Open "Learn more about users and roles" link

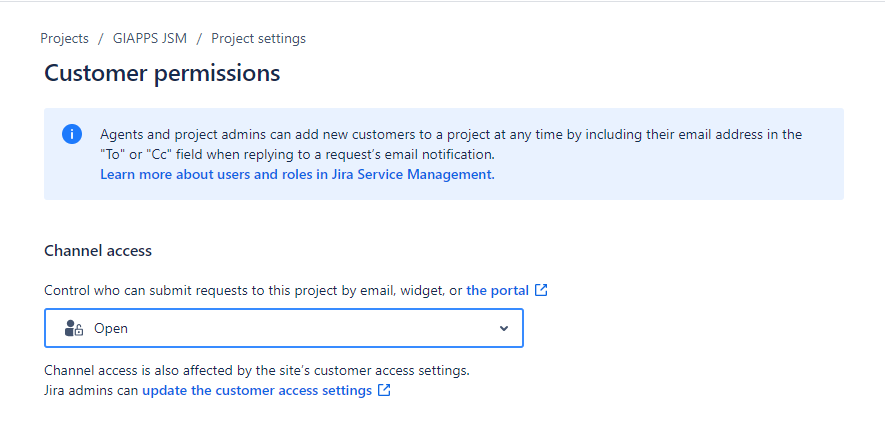tap(297, 174)
